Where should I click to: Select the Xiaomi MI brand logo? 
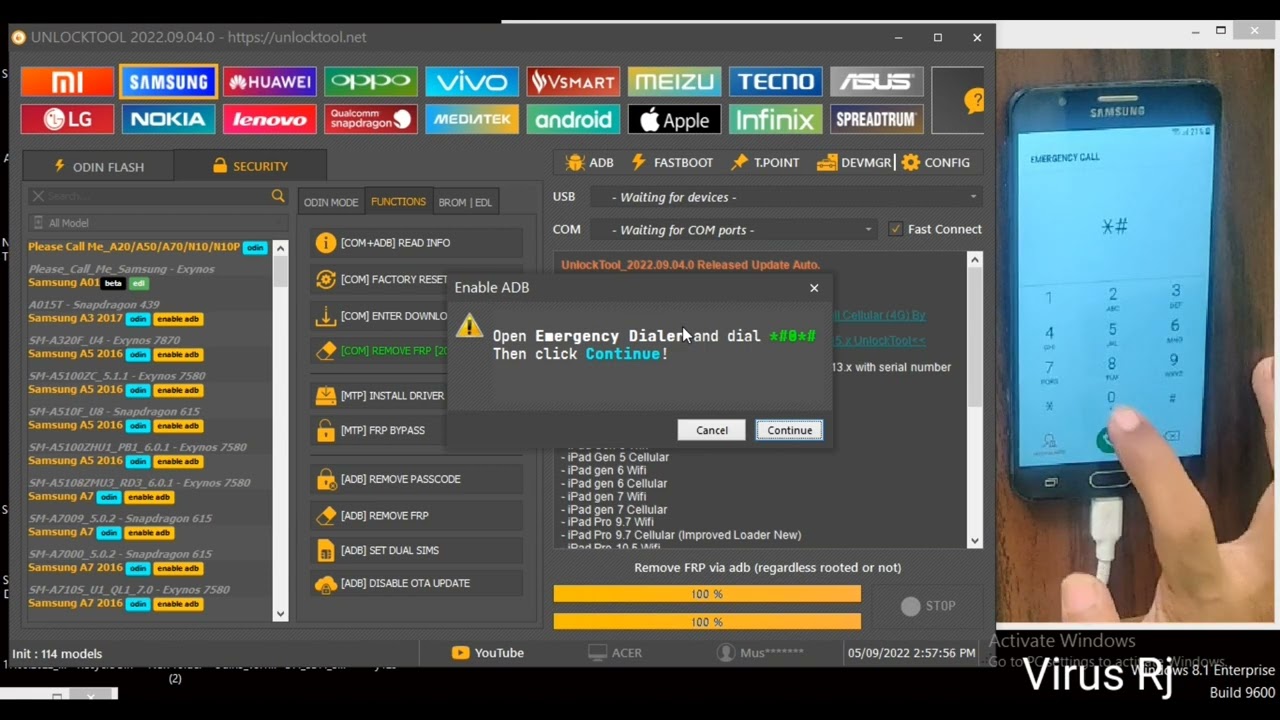(68, 82)
